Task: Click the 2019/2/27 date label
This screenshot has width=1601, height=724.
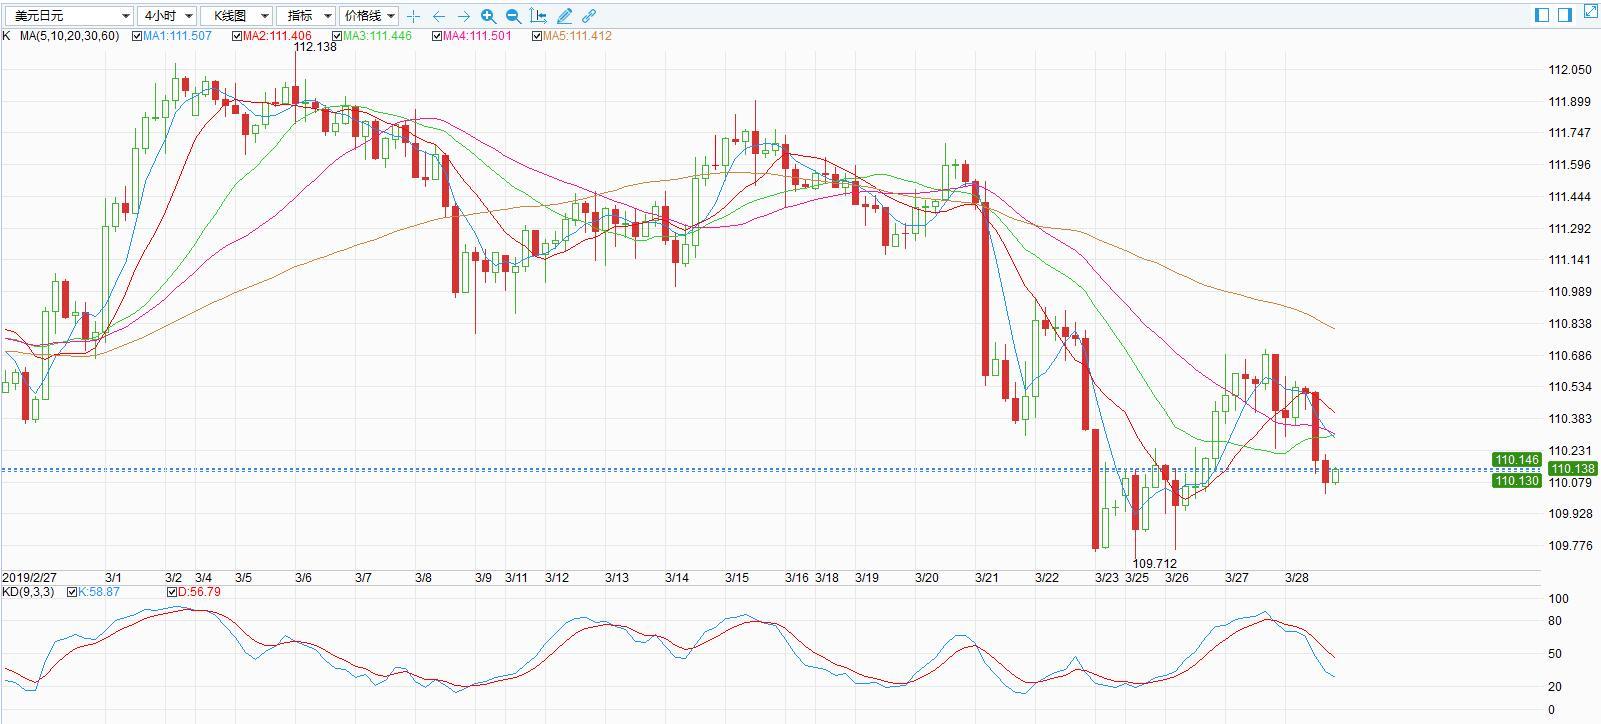Action: click(x=31, y=578)
